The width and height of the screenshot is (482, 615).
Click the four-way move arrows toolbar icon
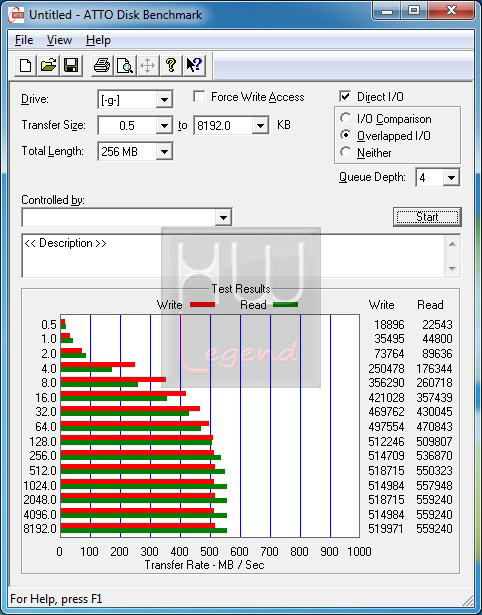(147, 65)
